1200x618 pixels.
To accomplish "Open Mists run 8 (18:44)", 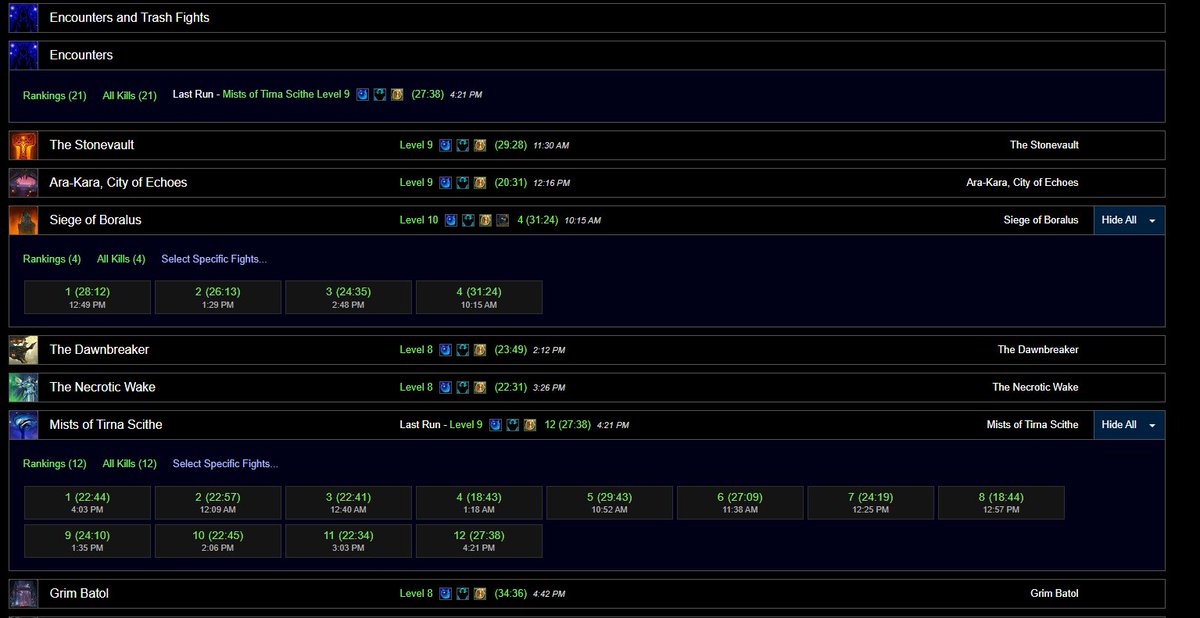I will tap(1001, 503).
